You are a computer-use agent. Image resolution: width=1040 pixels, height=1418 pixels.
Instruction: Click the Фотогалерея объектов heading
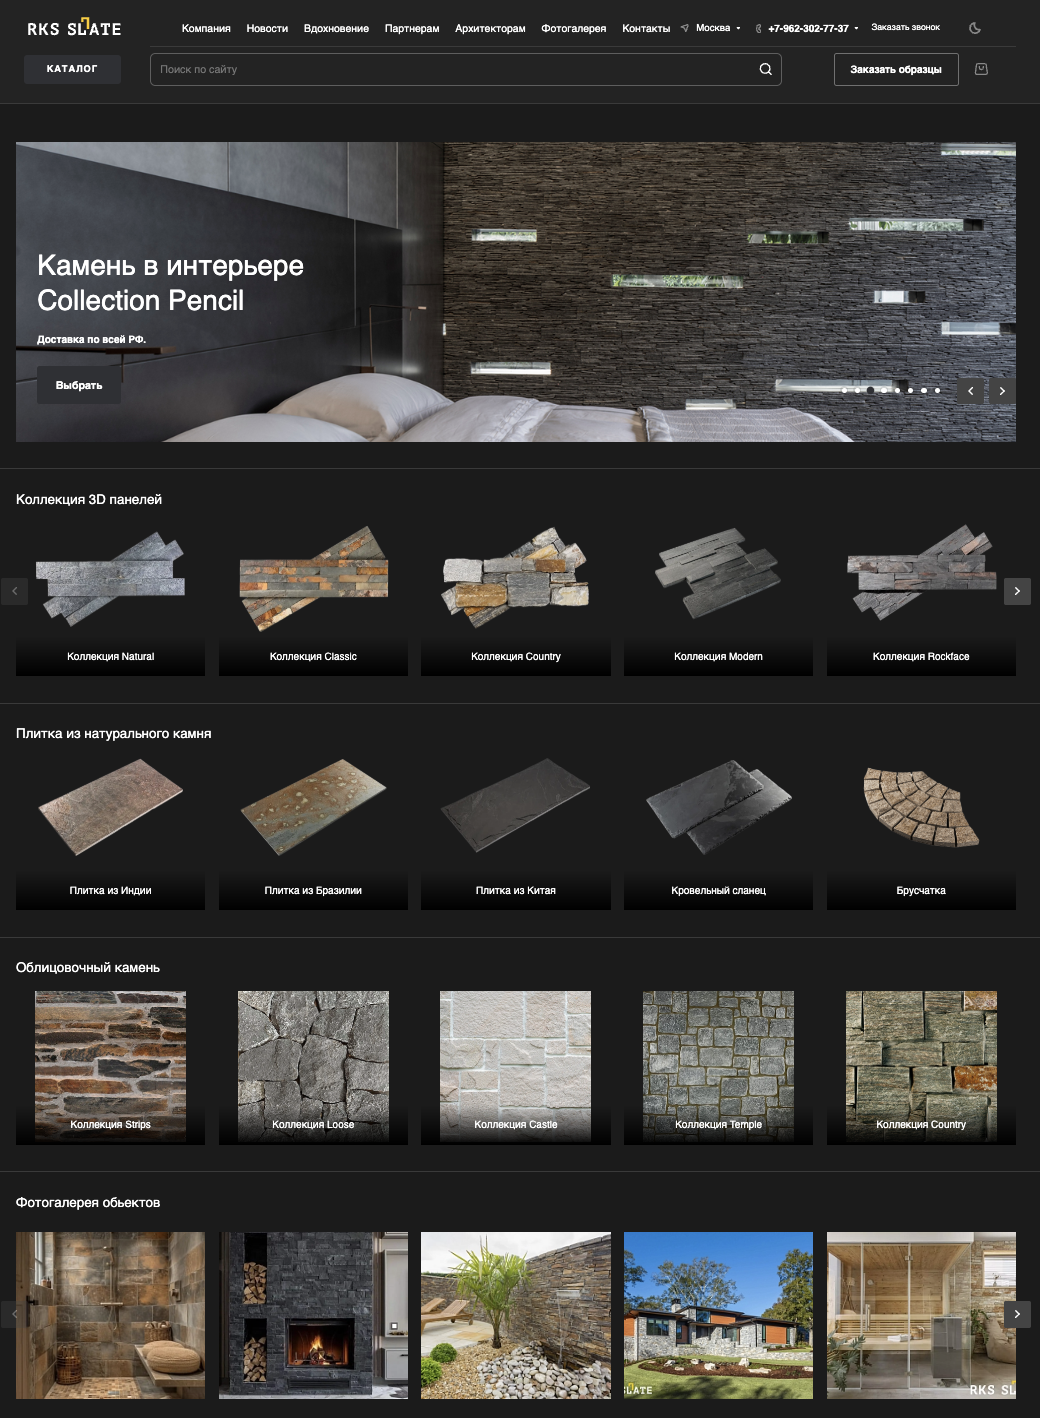pyautogui.click(x=88, y=1202)
